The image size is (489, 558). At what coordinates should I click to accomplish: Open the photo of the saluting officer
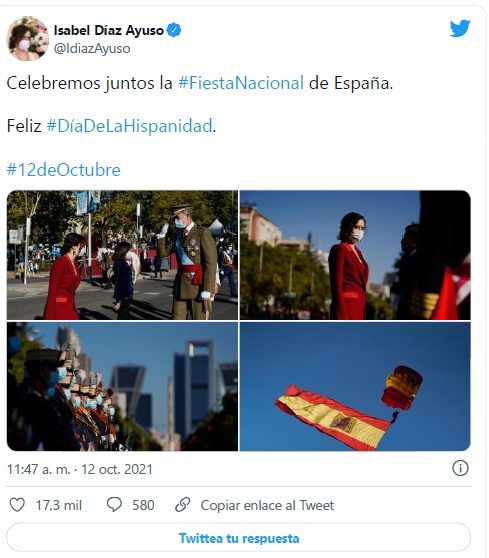click(122, 255)
